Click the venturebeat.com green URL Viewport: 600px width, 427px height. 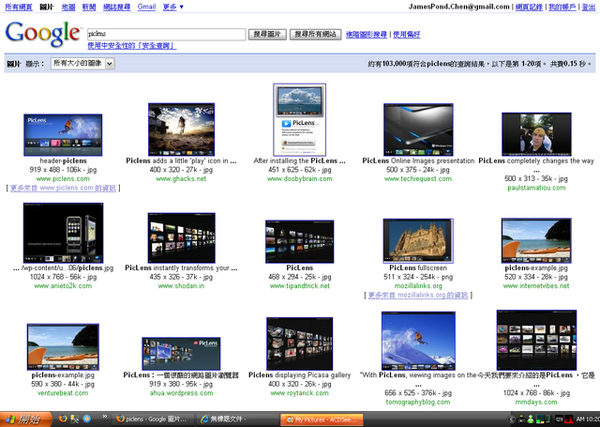pyautogui.click(x=63, y=393)
